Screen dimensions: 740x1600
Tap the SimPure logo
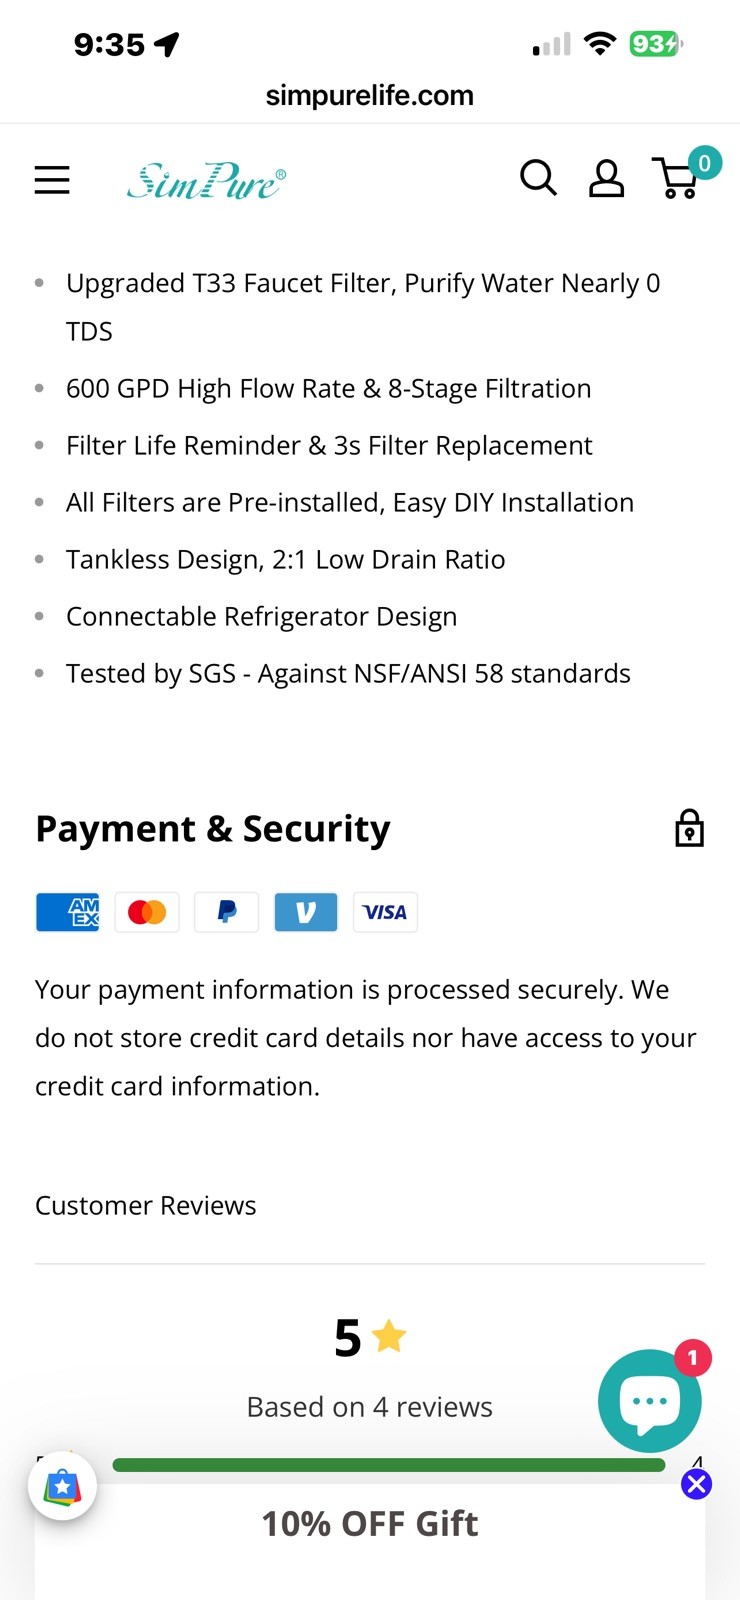pyautogui.click(x=206, y=180)
